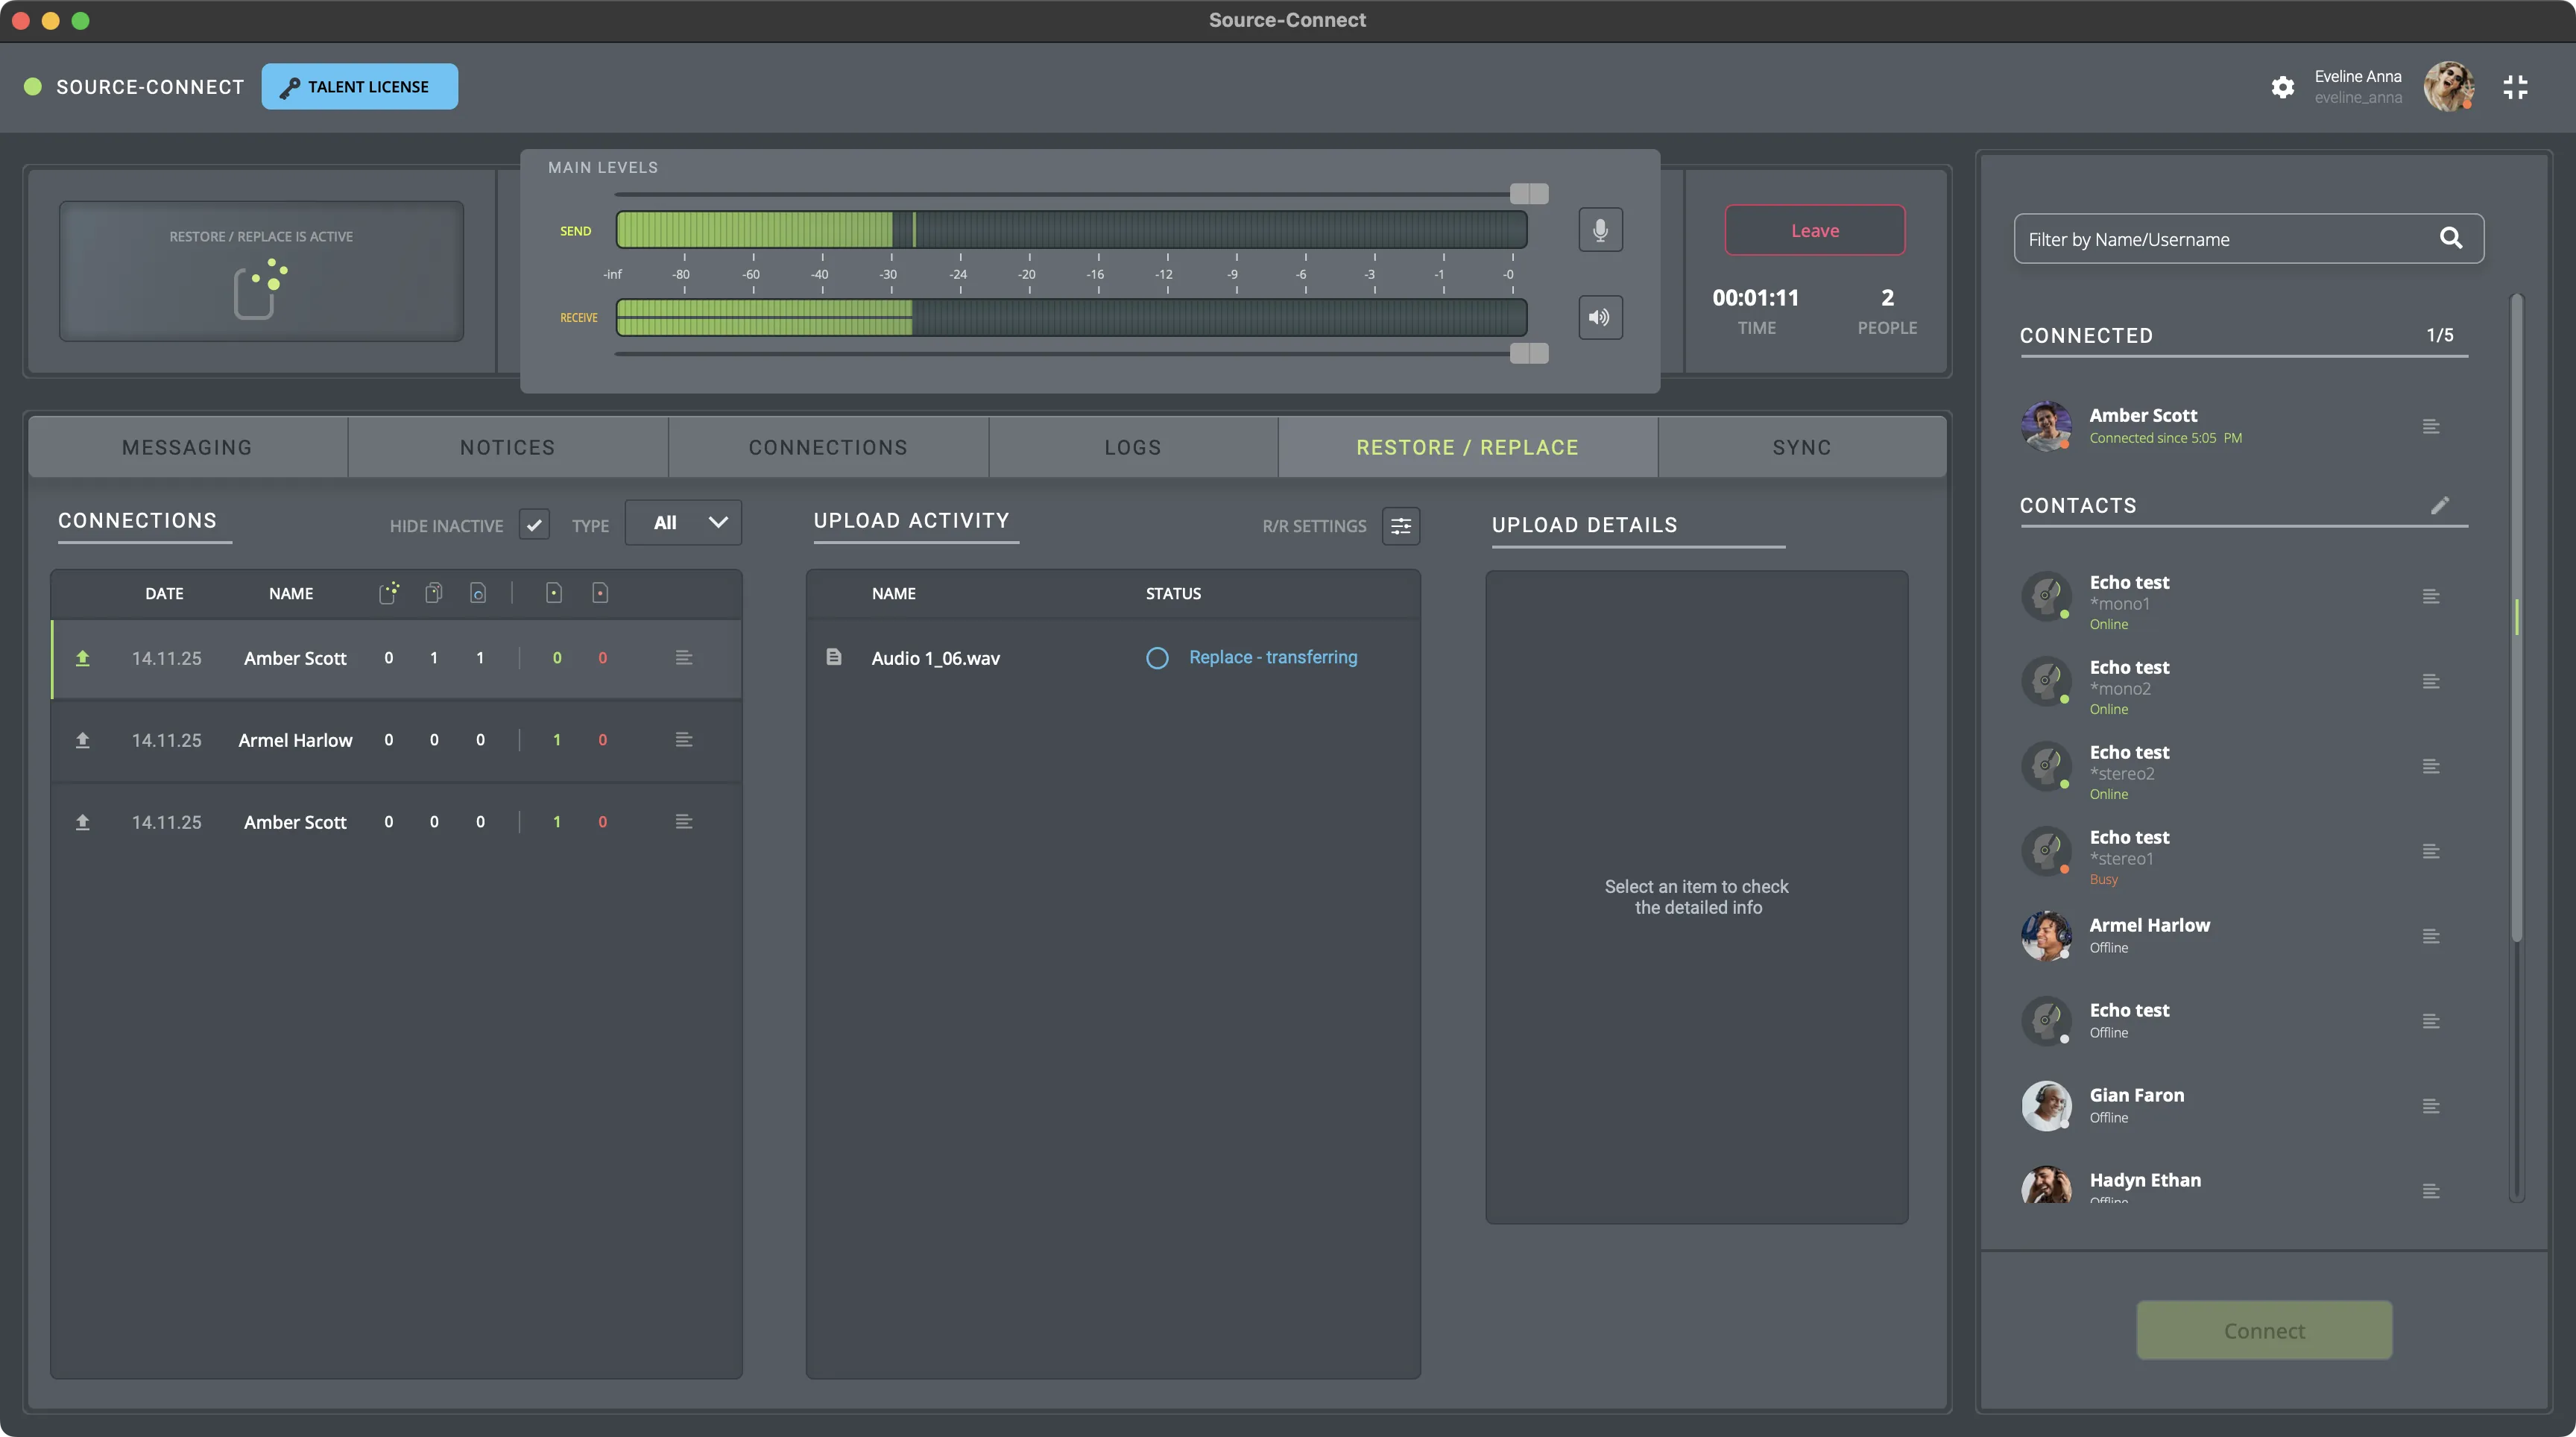The height and width of the screenshot is (1437, 2576).
Task: Adjust the send level slider handle
Action: click(1529, 193)
